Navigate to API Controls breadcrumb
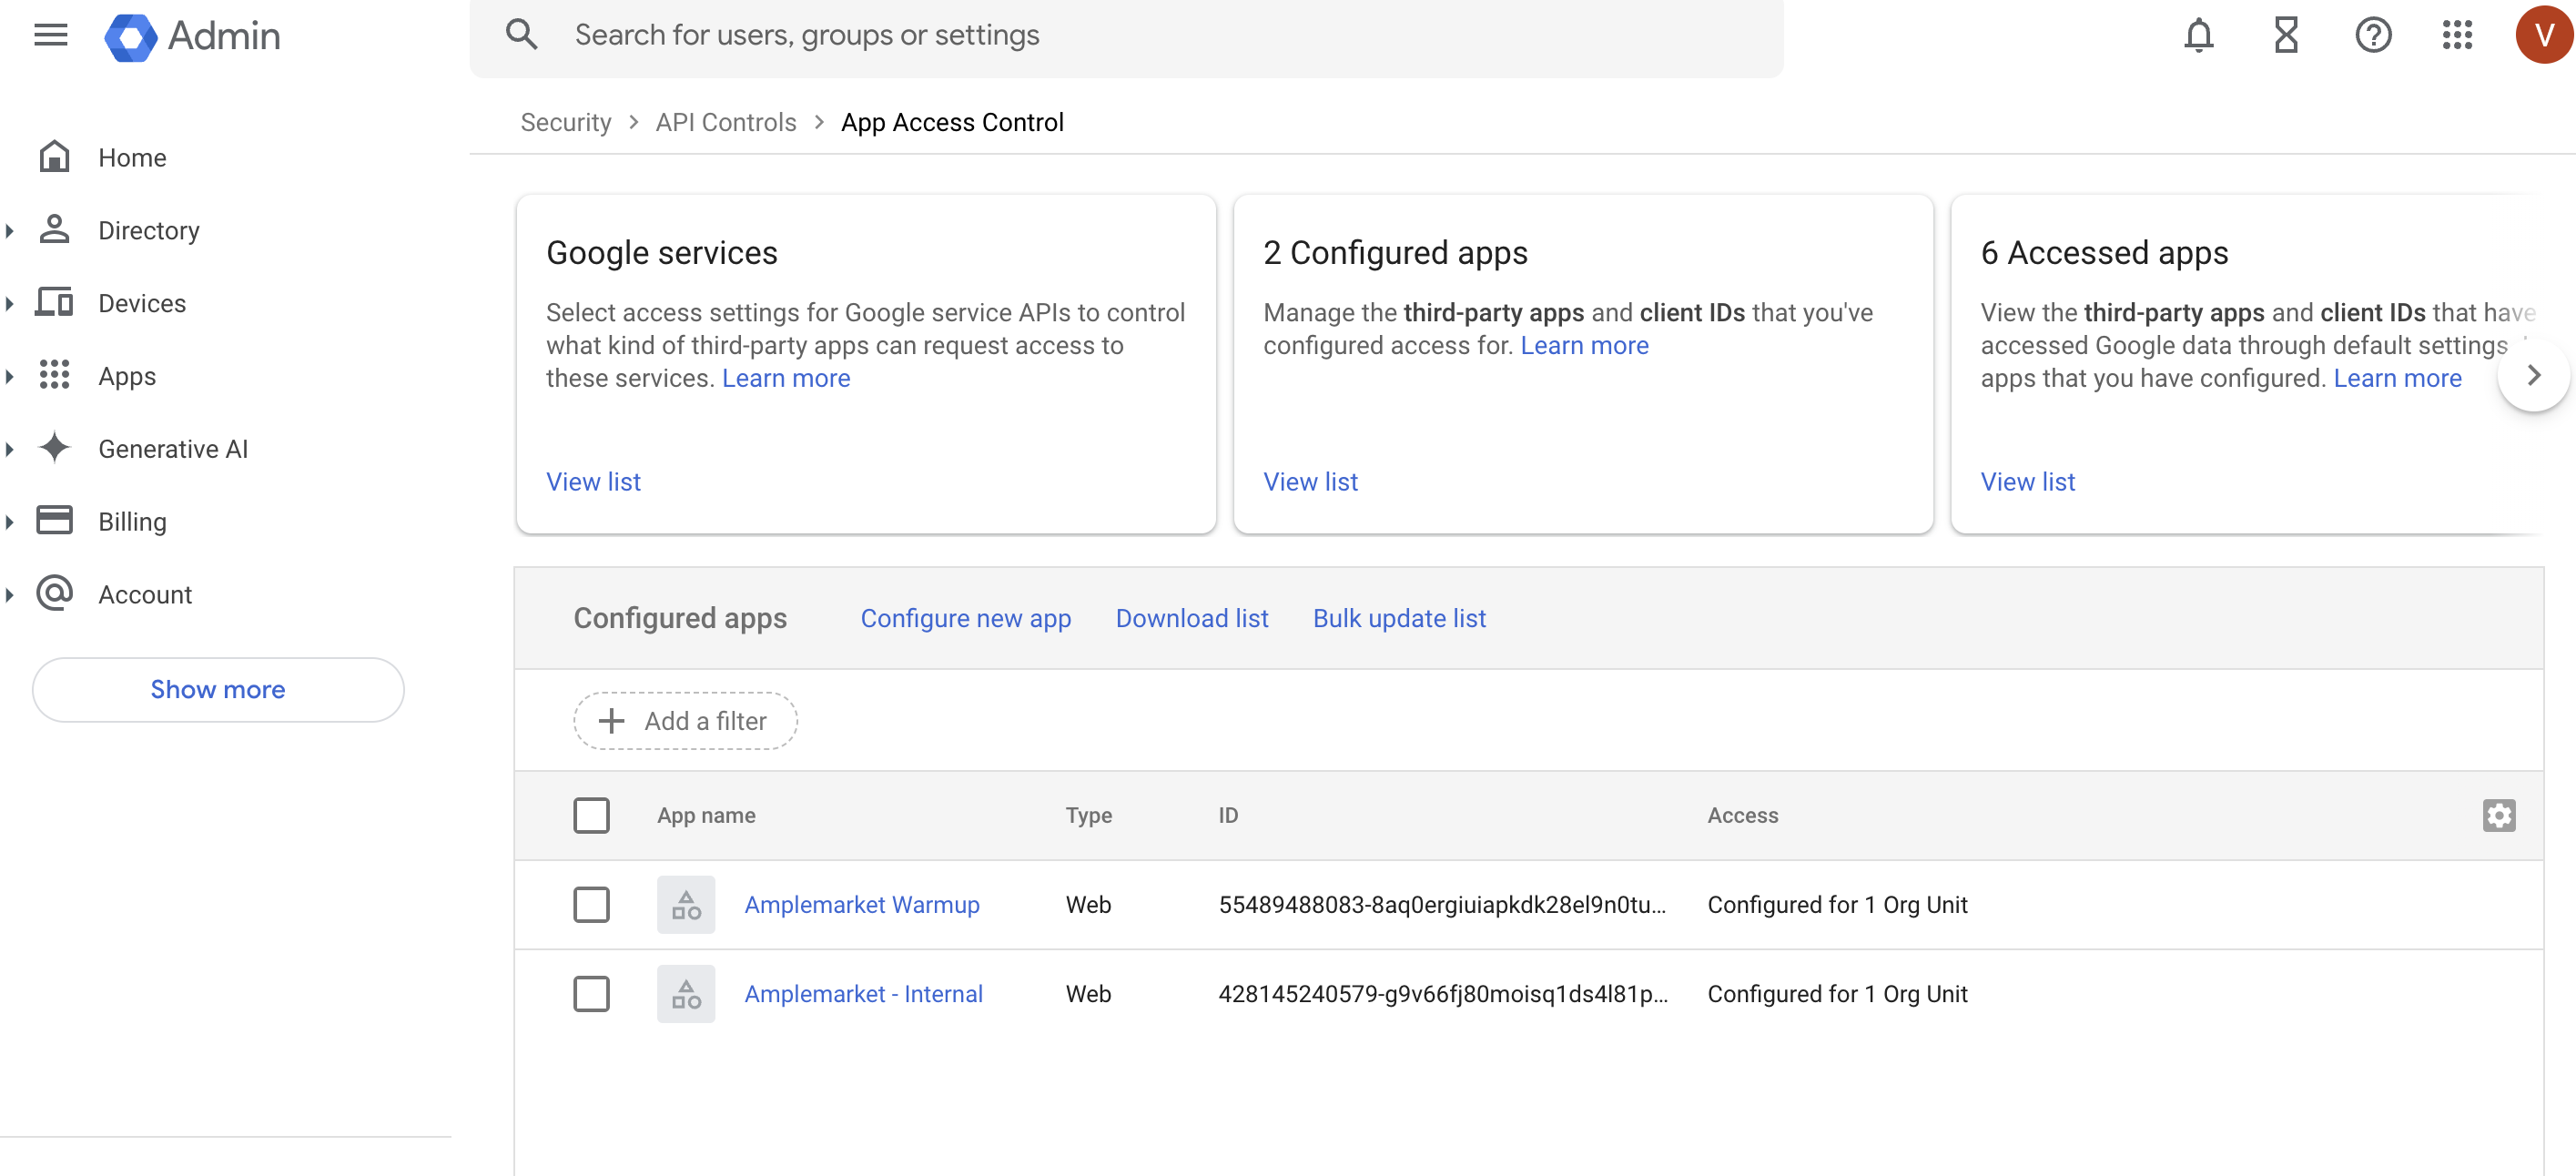The image size is (2576, 1176). (x=725, y=122)
